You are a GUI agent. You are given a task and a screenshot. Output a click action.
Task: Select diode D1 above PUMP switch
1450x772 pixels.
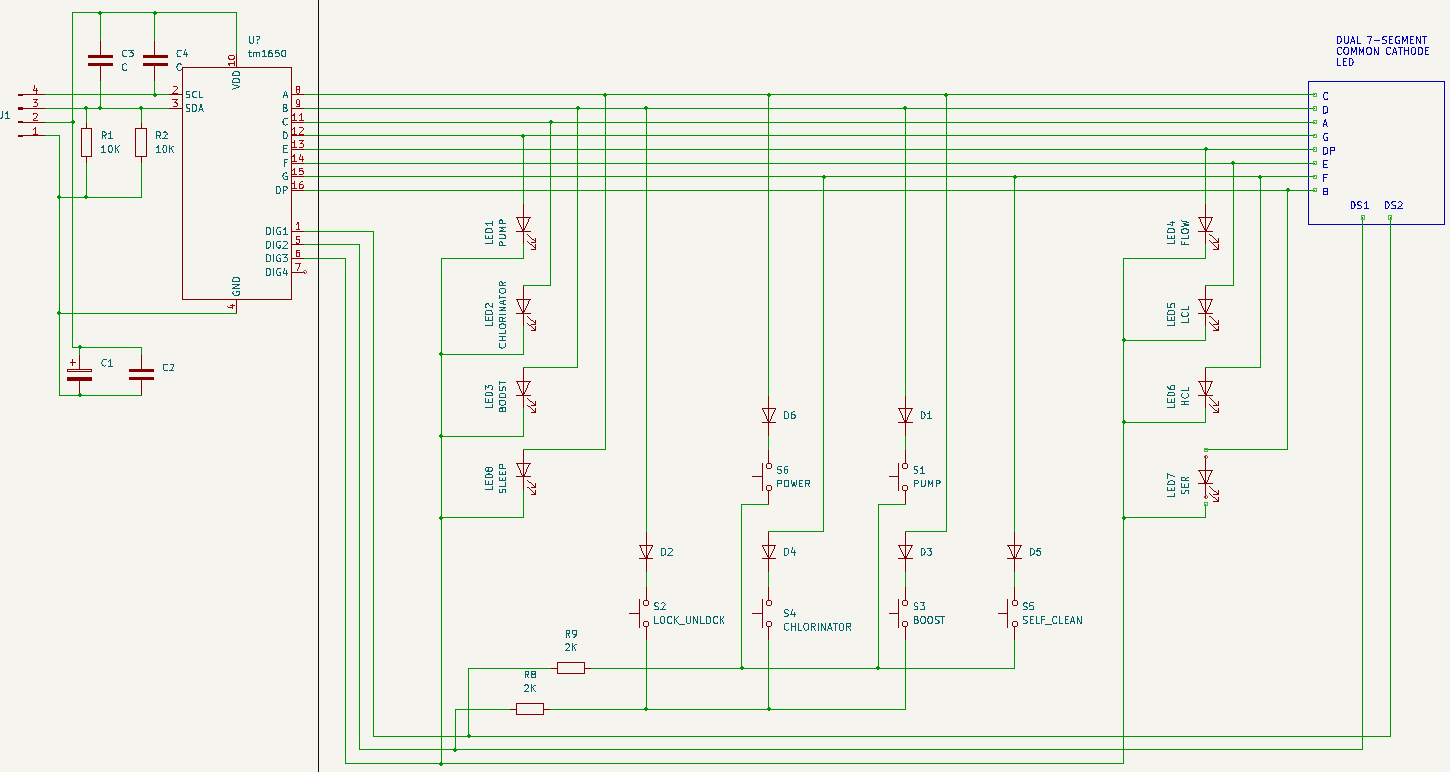tap(906, 415)
